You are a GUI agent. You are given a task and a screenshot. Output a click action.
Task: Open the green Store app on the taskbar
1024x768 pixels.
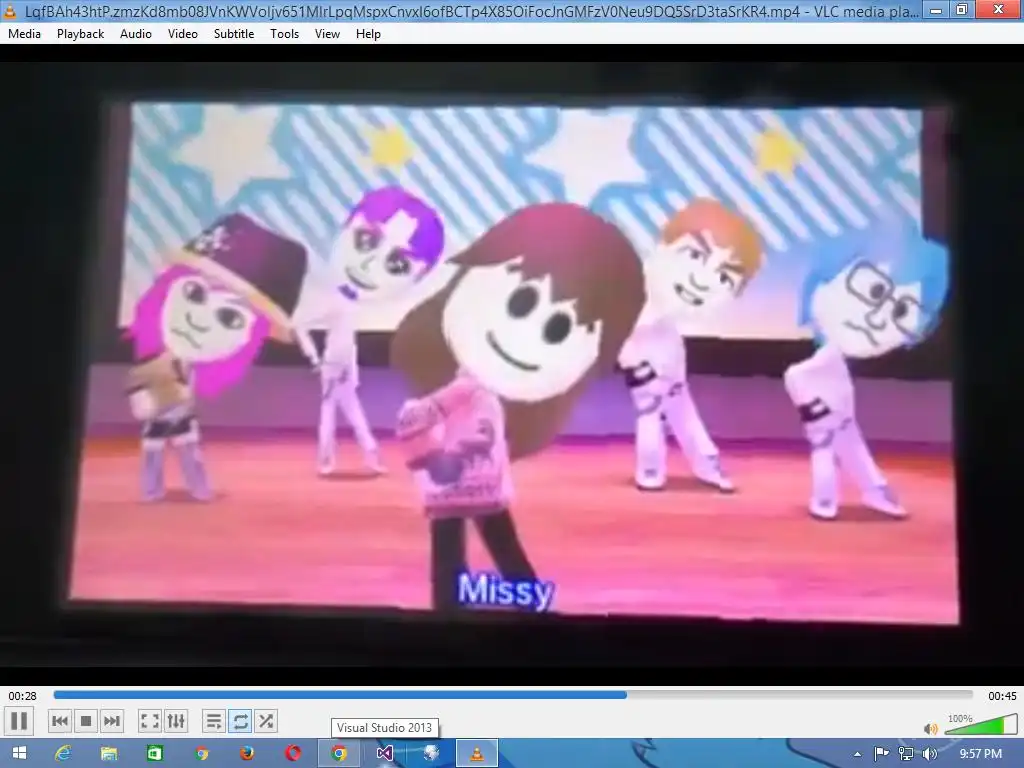[155, 754]
